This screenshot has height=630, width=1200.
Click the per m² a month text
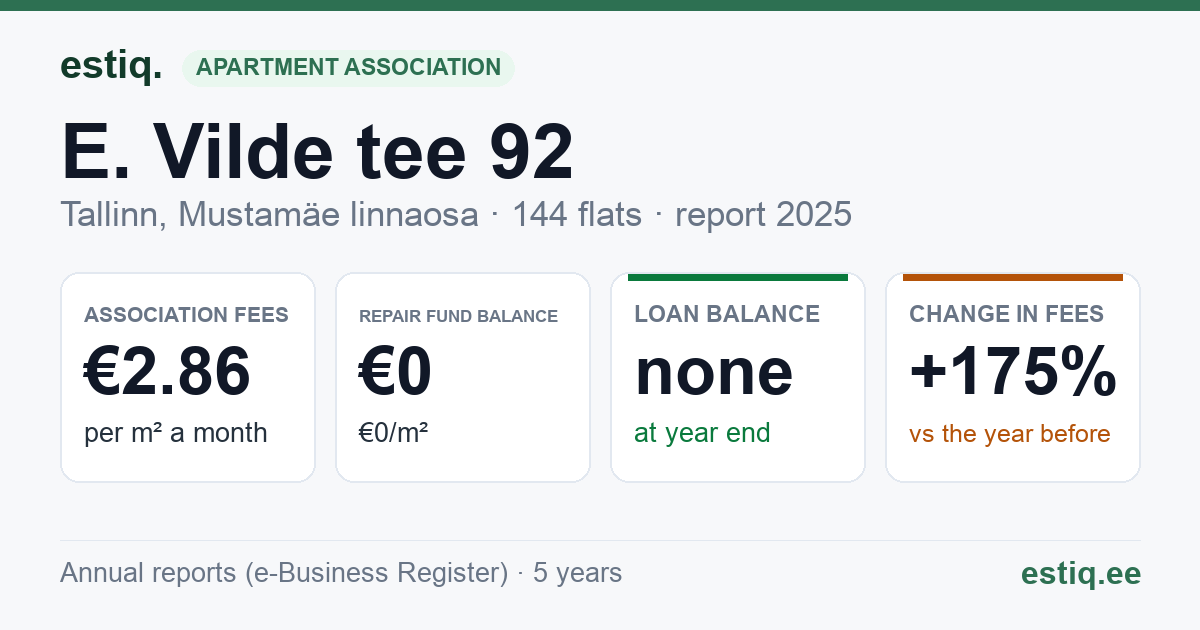pos(176,433)
